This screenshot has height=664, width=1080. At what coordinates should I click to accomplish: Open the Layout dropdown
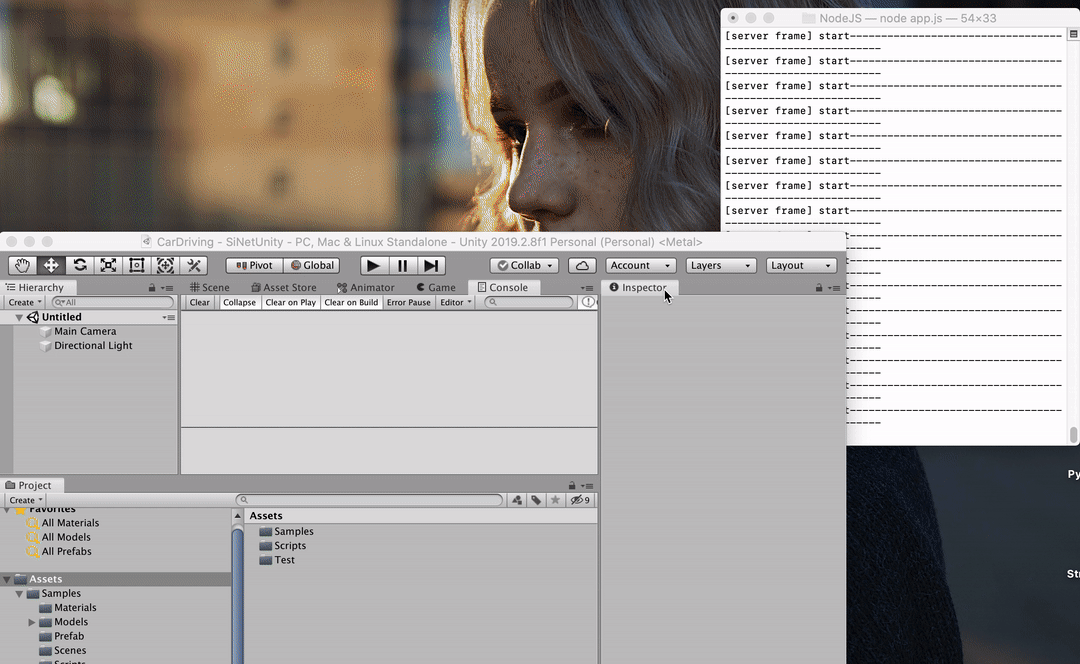click(x=801, y=265)
